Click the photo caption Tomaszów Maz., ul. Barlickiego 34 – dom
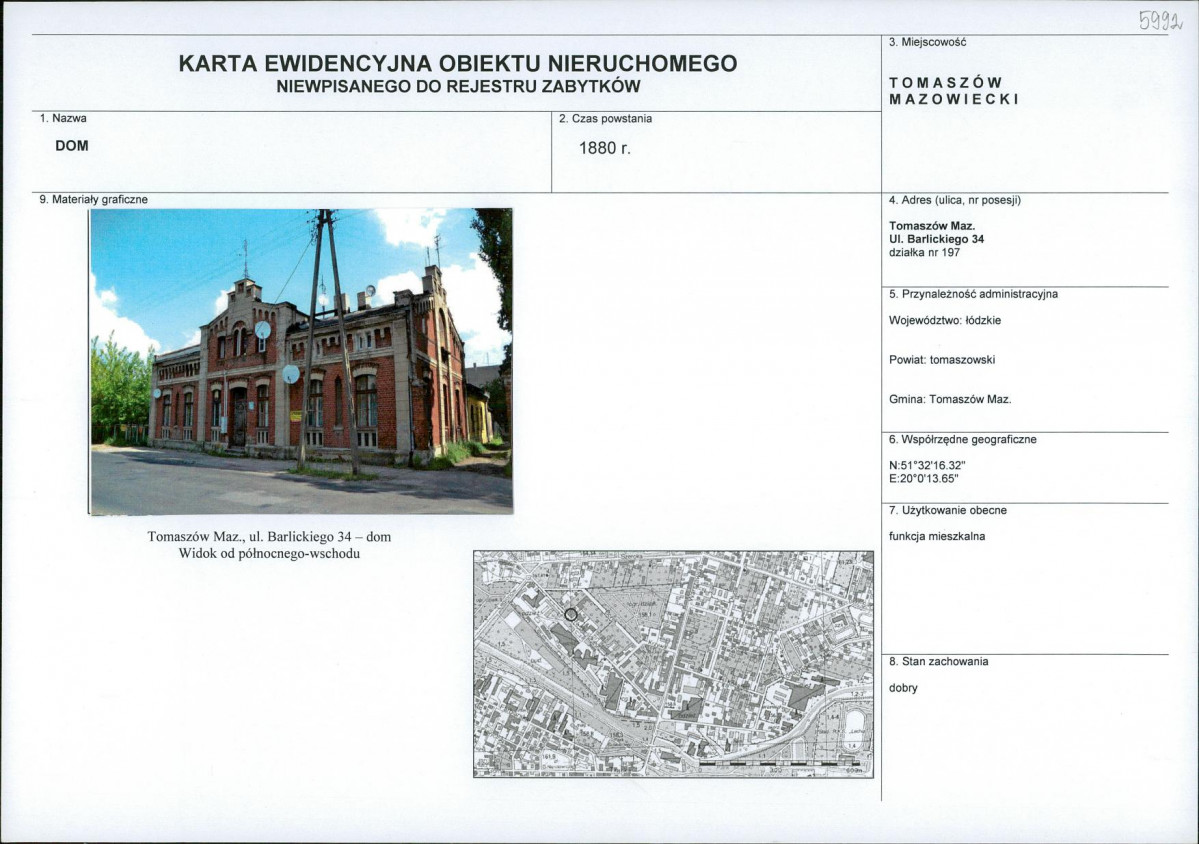1199x844 pixels. click(x=269, y=537)
